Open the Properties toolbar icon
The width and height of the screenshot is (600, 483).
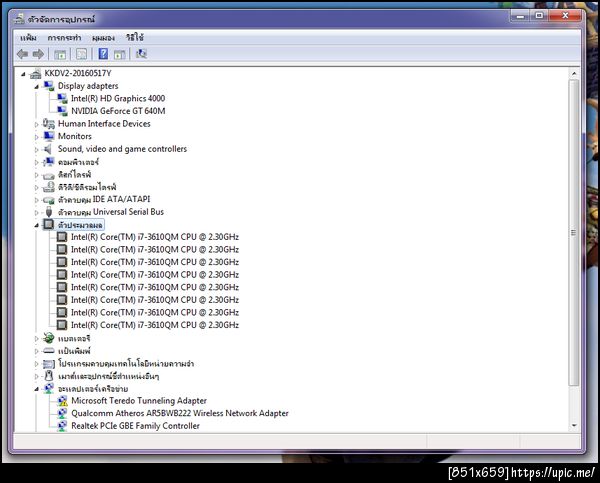pyautogui.click(x=81, y=54)
